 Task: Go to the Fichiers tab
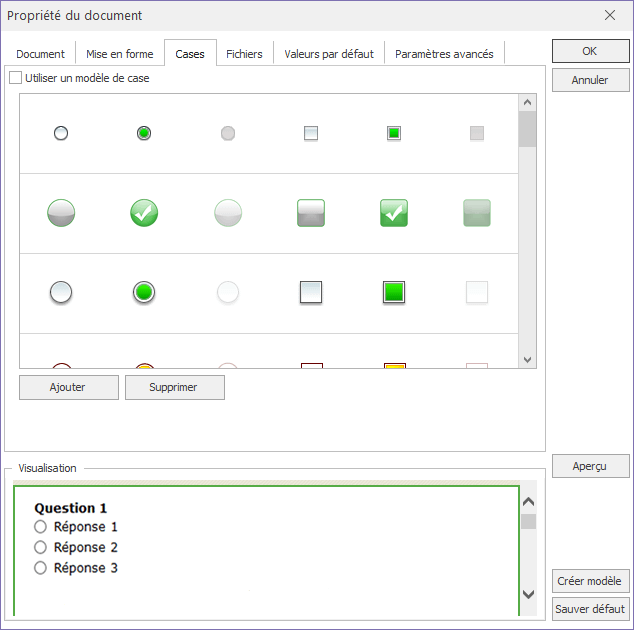pyautogui.click(x=244, y=54)
